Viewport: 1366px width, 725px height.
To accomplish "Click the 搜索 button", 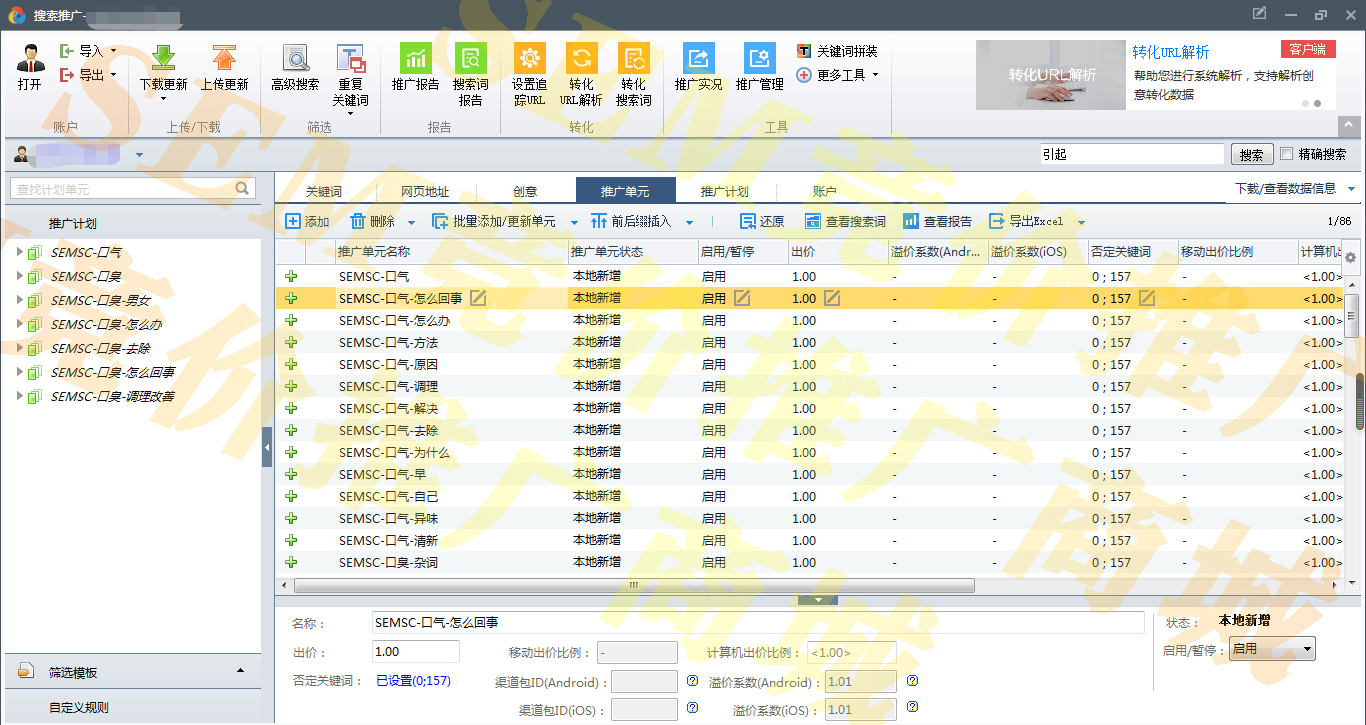I will coord(1251,155).
